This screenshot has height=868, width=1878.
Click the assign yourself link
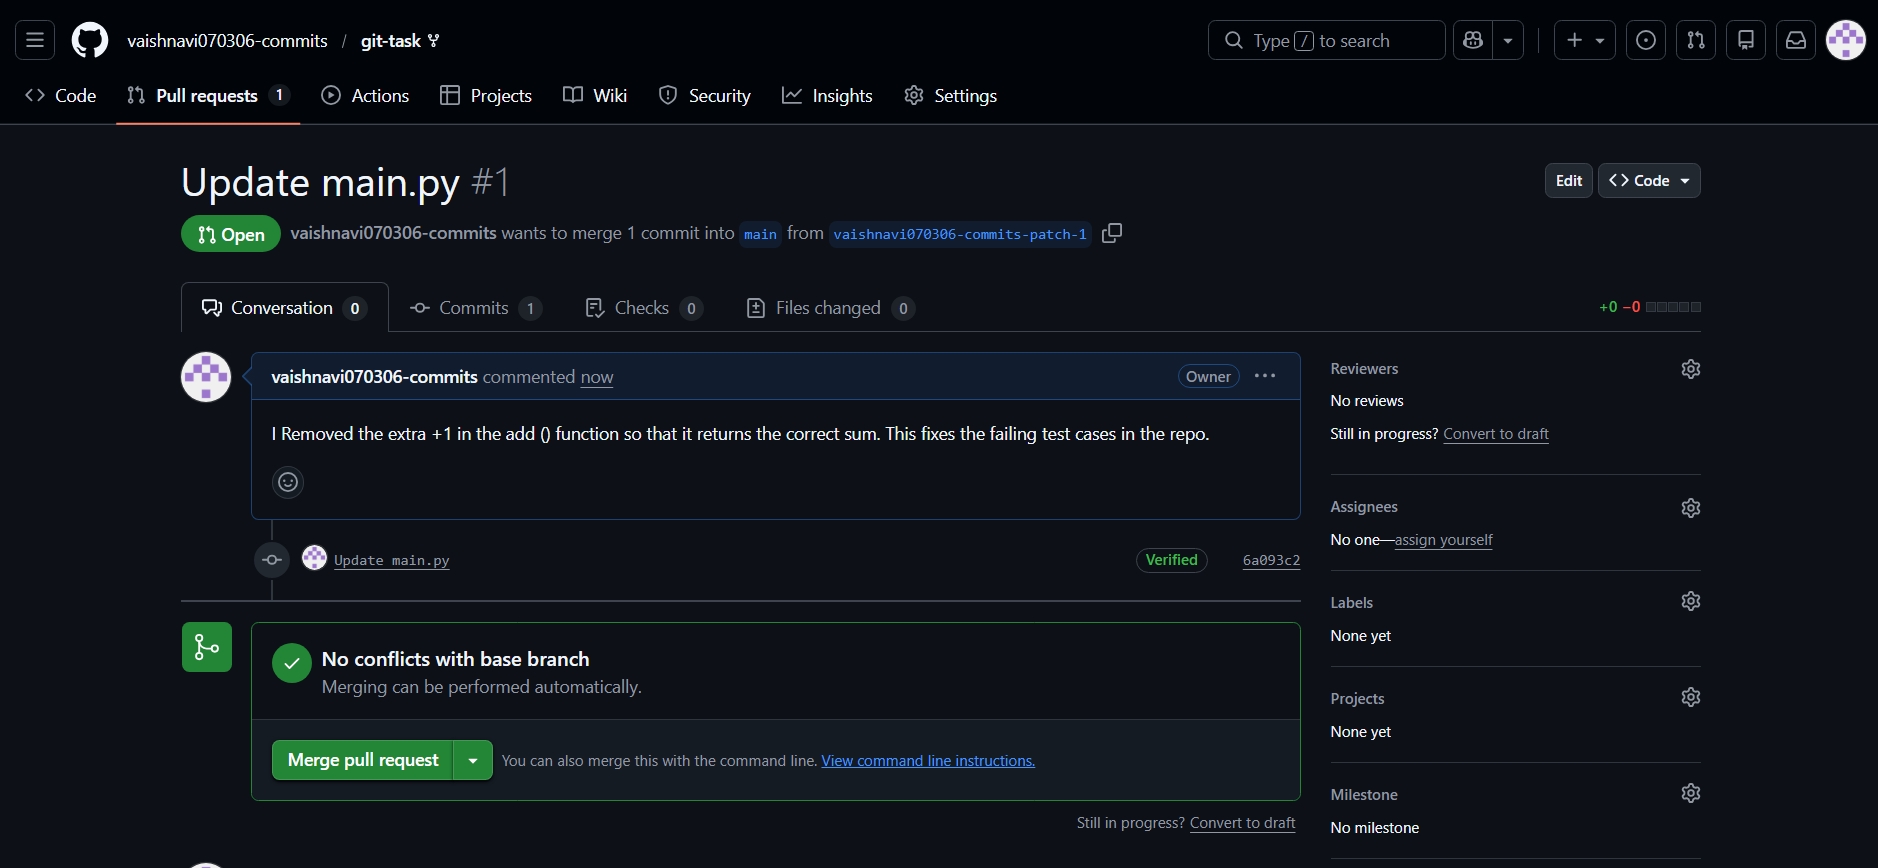(x=1443, y=540)
